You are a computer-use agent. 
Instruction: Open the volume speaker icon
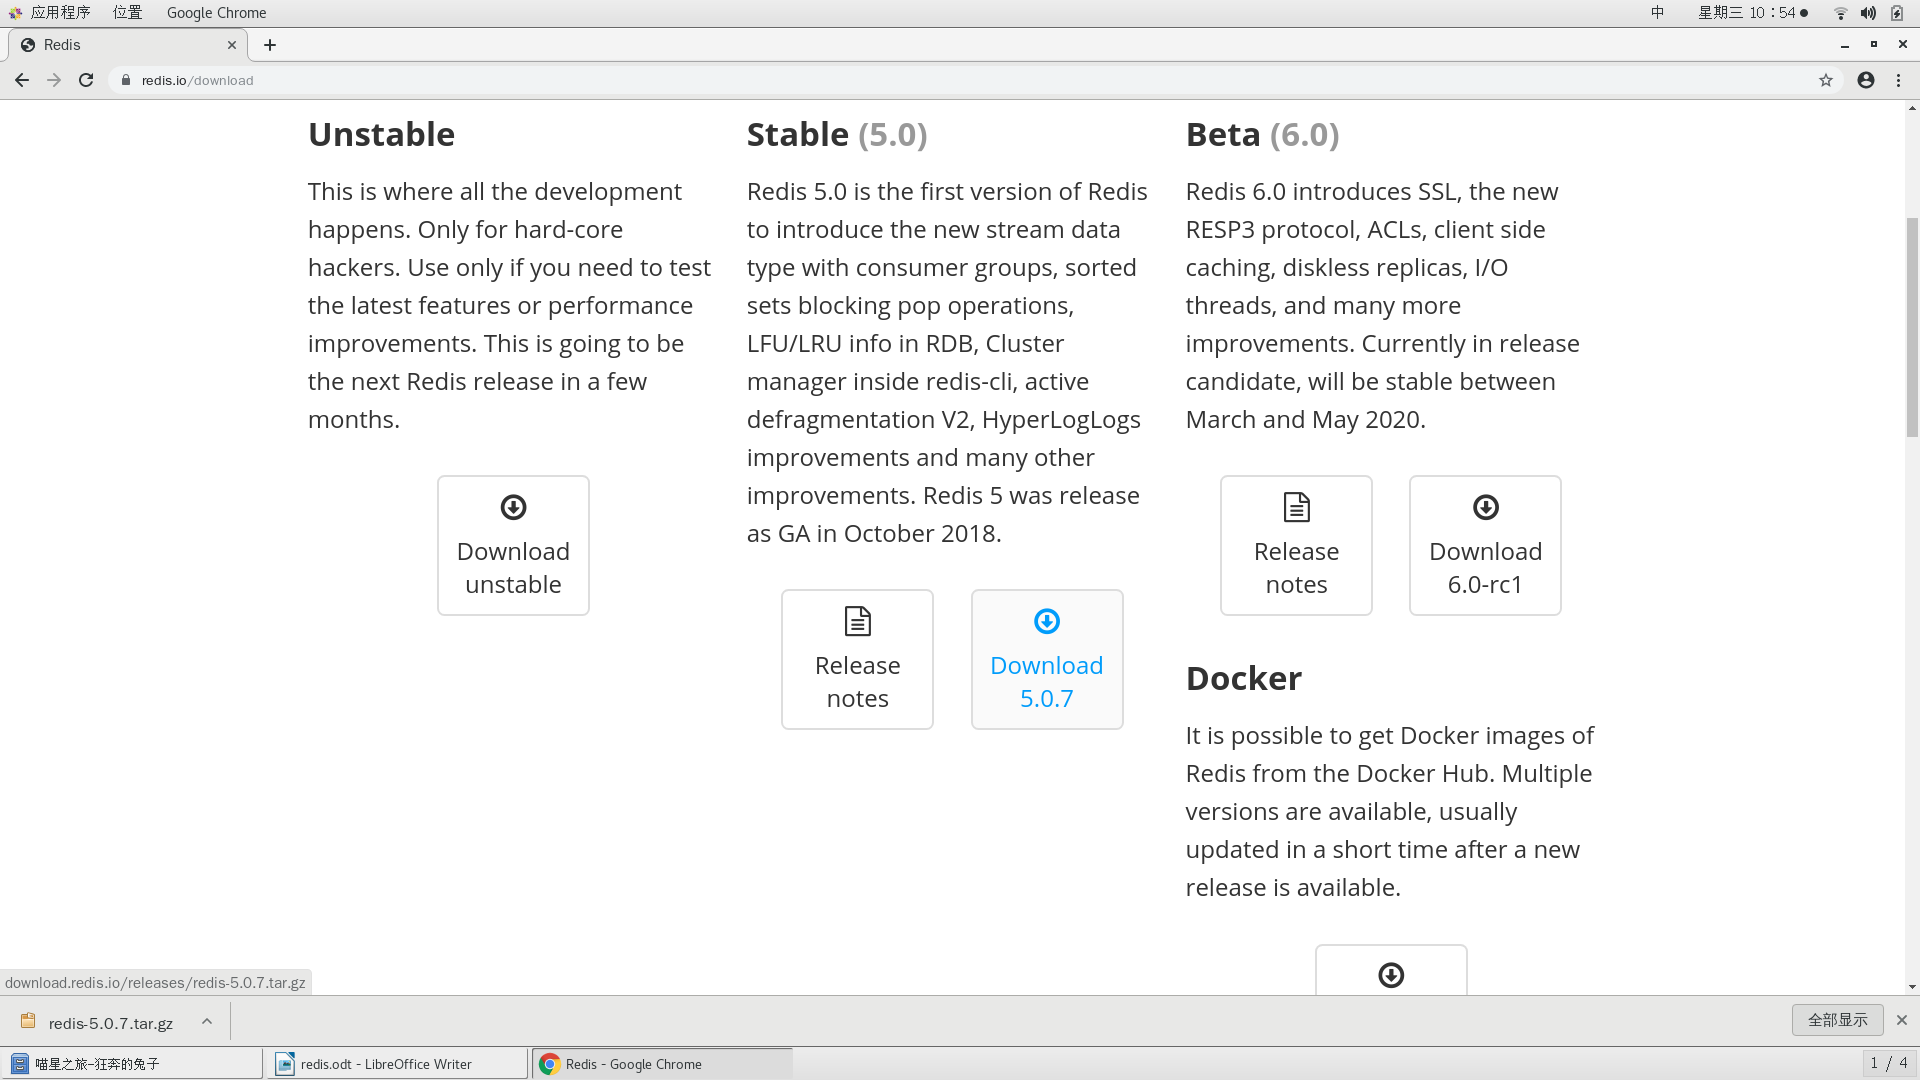[1868, 13]
